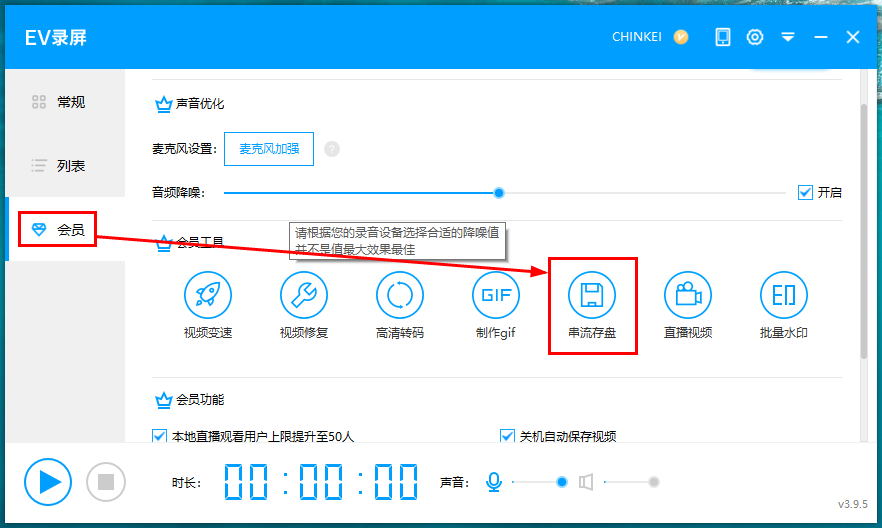Launch the 高清转码 transcoding tool

click(x=400, y=295)
